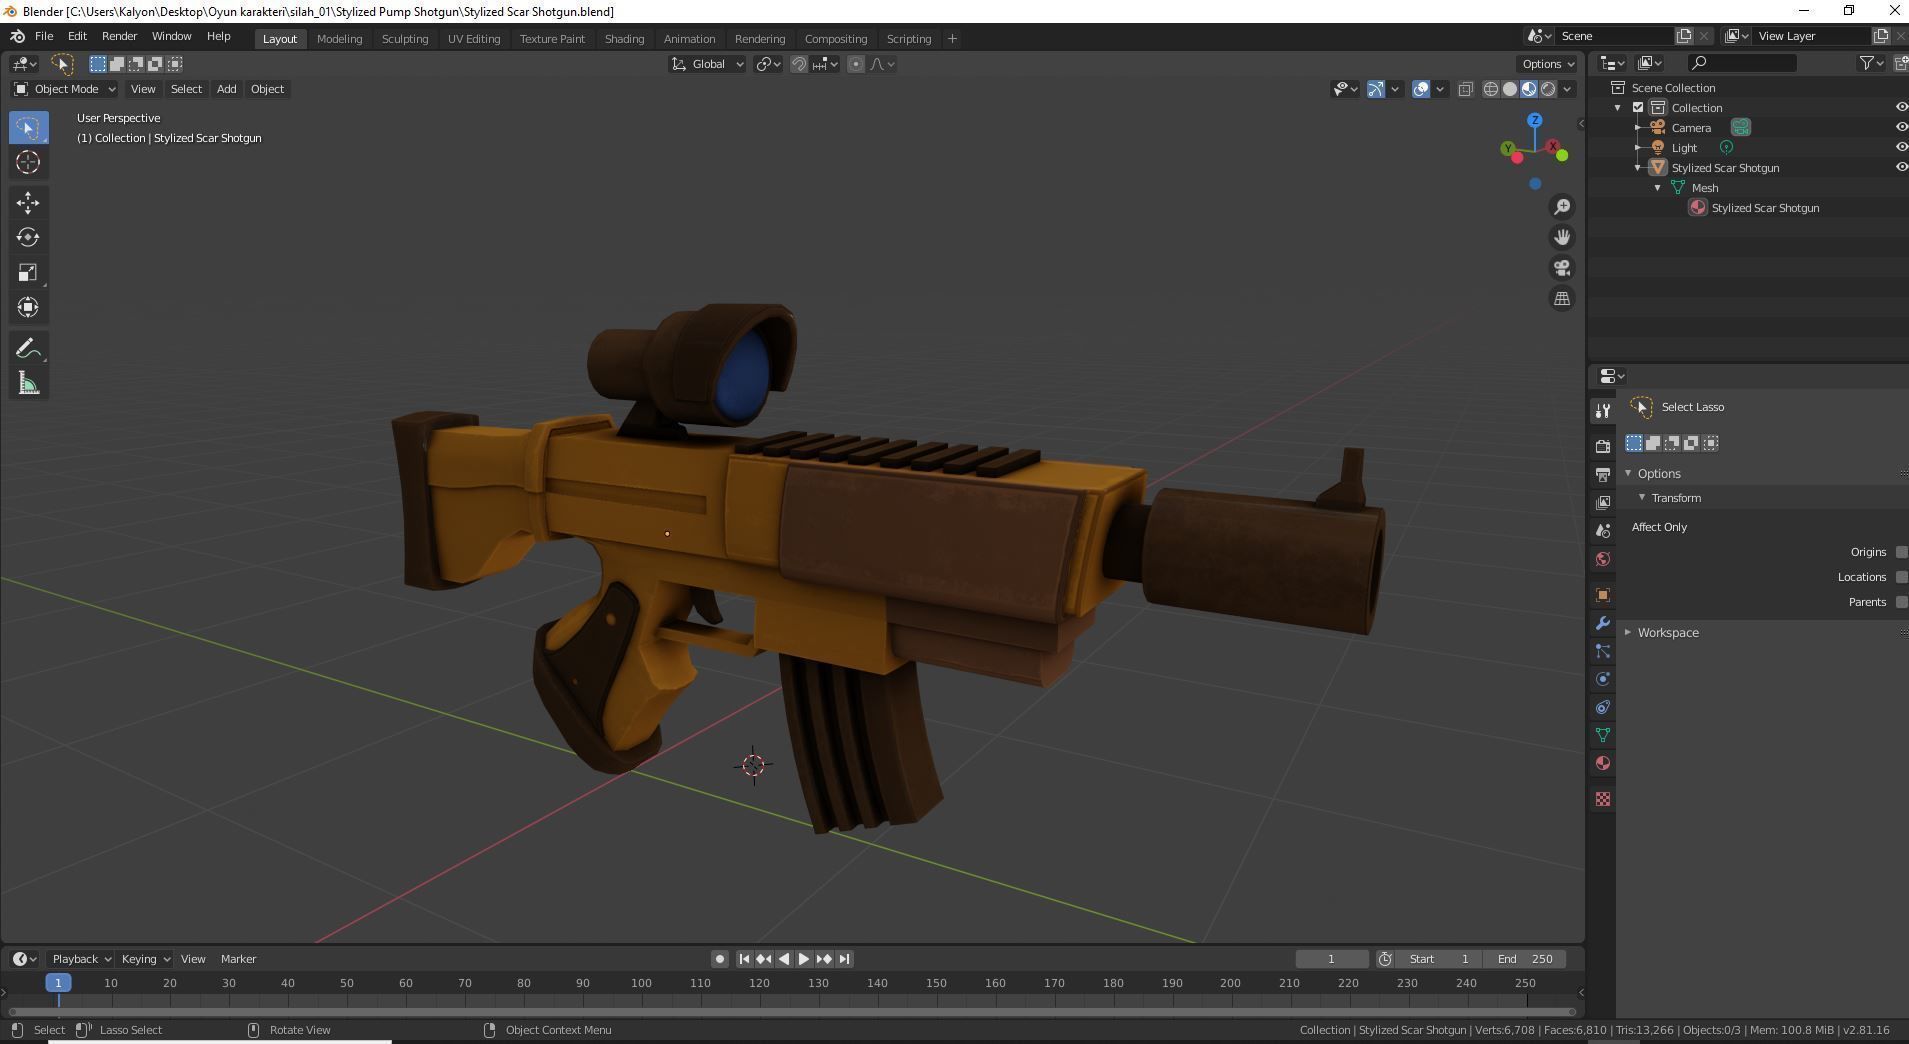Open the Particles properties tab
1909x1044 pixels.
pos(1603,651)
